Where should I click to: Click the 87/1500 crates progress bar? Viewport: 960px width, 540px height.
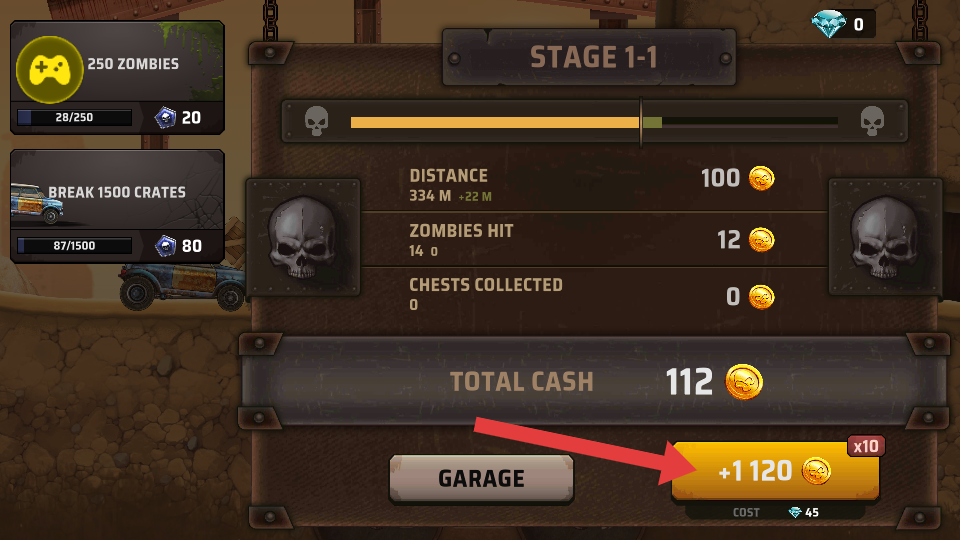[x=75, y=246]
